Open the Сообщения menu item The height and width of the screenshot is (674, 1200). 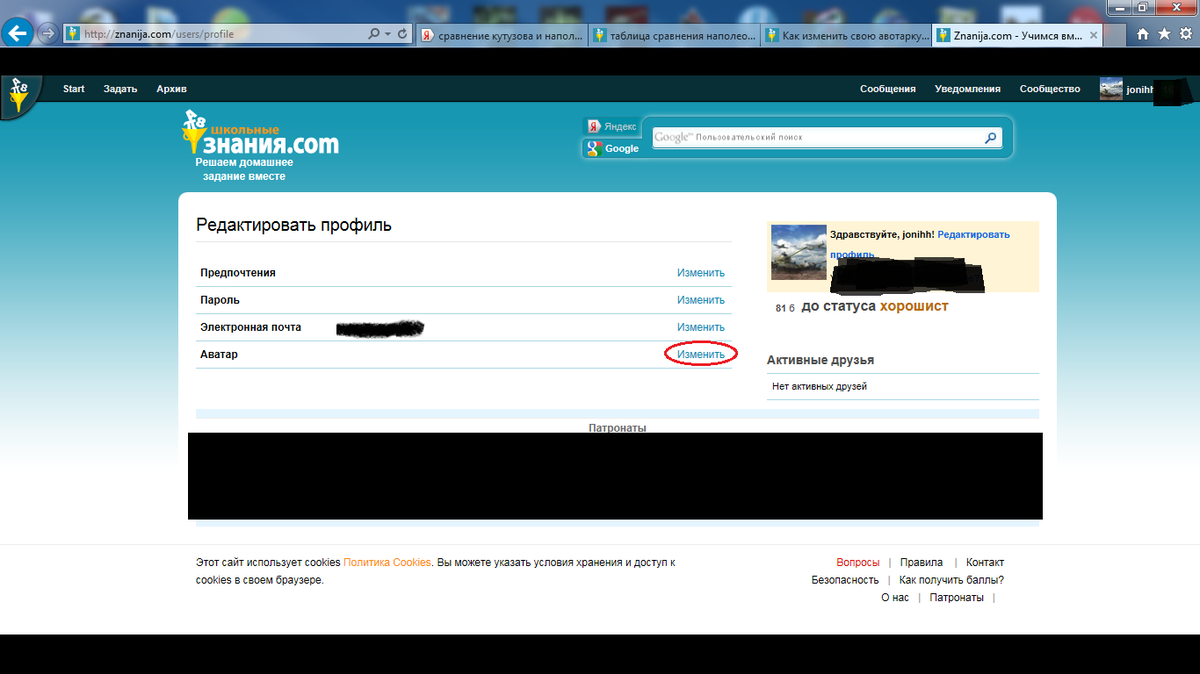pyautogui.click(x=887, y=89)
